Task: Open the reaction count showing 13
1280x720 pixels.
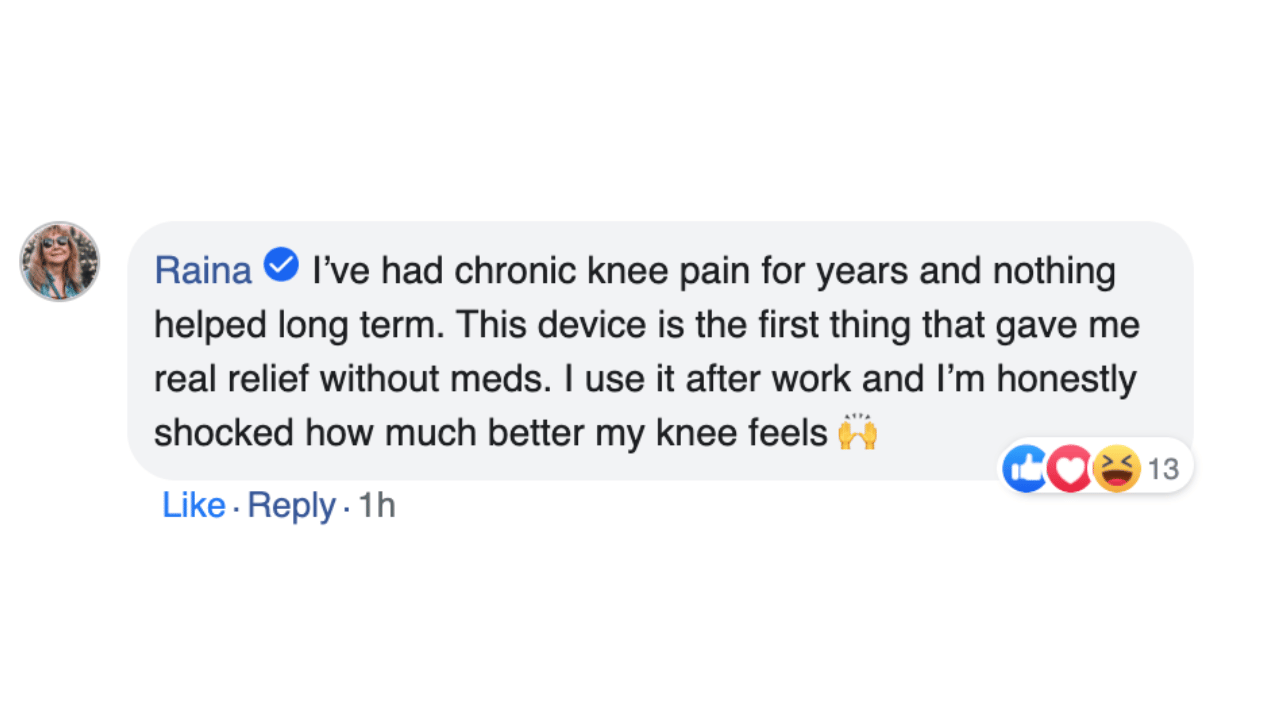Action: click(x=1162, y=468)
